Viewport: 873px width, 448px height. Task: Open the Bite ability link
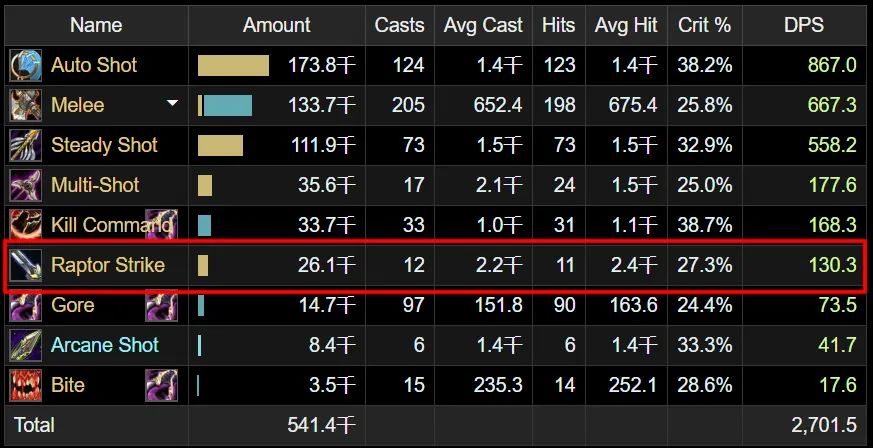point(68,385)
